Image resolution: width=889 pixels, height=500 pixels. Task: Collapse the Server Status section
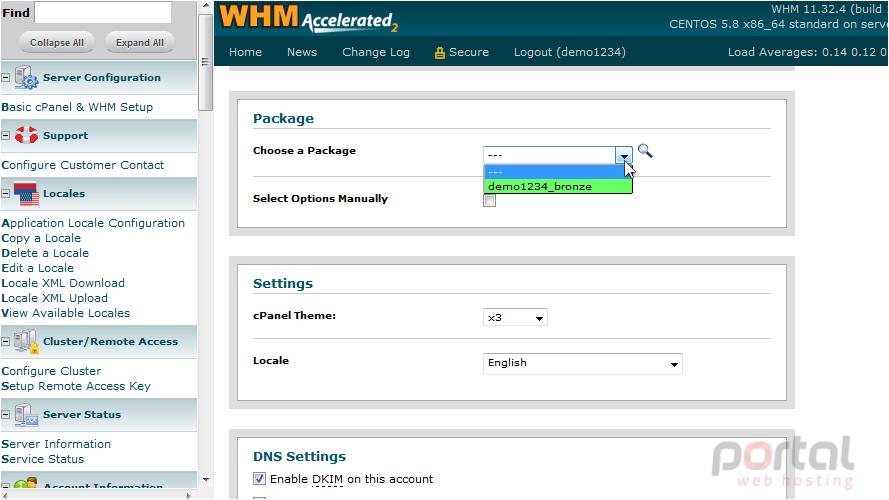(x=6, y=414)
